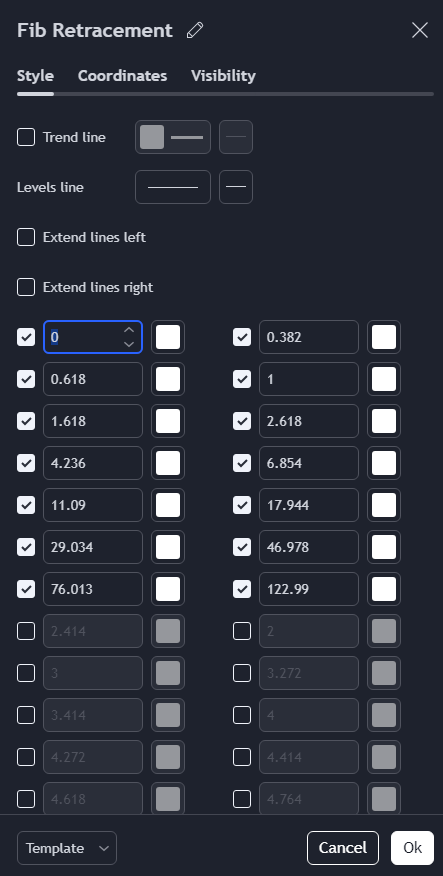Uncheck the 0.618 level checkbox

(26, 379)
